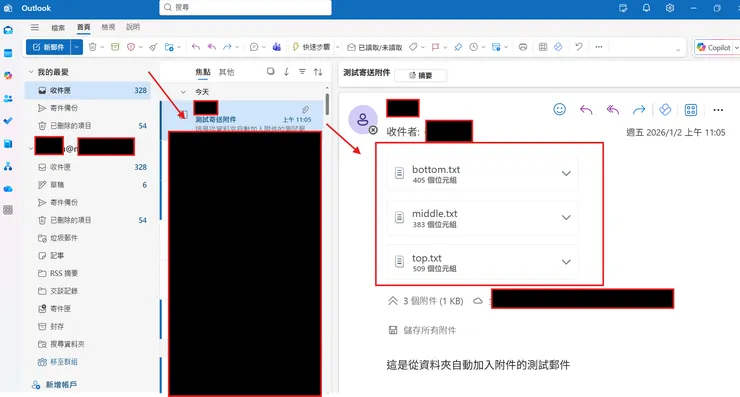The width and height of the screenshot is (740, 397).
Task: Open the Apps grid icon in message header
Action: (x=691, y=110)
